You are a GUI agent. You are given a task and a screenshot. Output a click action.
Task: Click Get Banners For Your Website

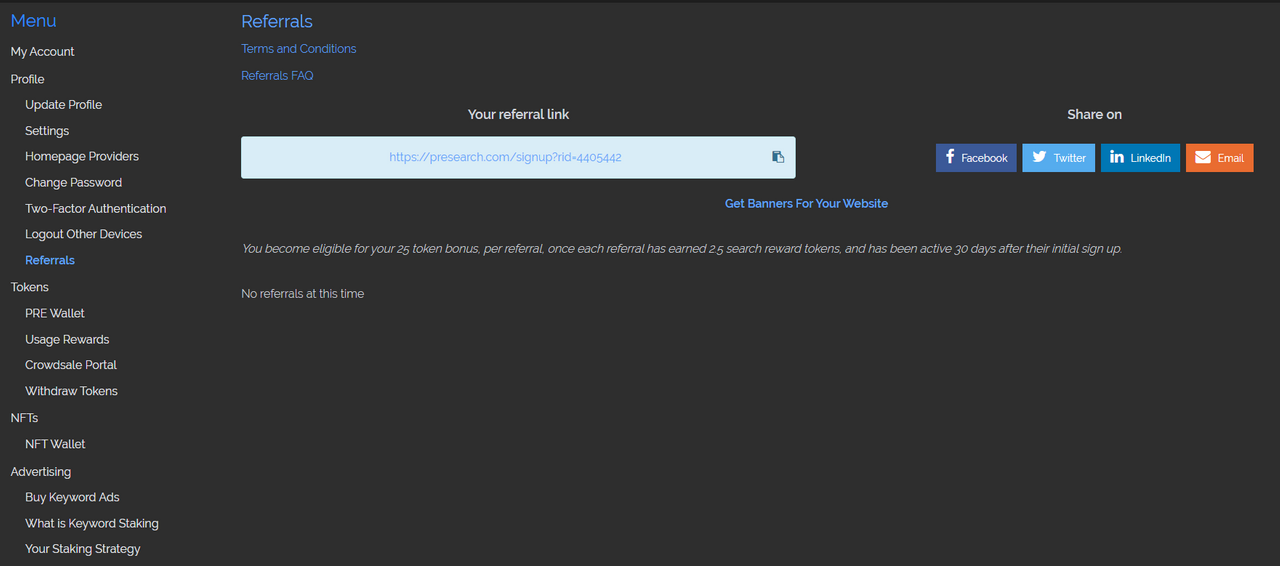806,204
